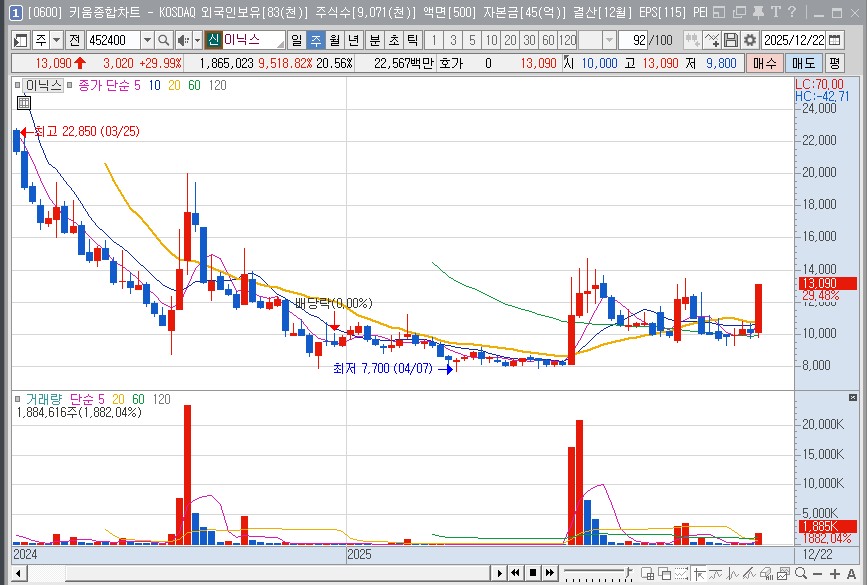Select the 10 interval preset
The width and height of the screenshot is (867, 585).
(x=491, y=40)
